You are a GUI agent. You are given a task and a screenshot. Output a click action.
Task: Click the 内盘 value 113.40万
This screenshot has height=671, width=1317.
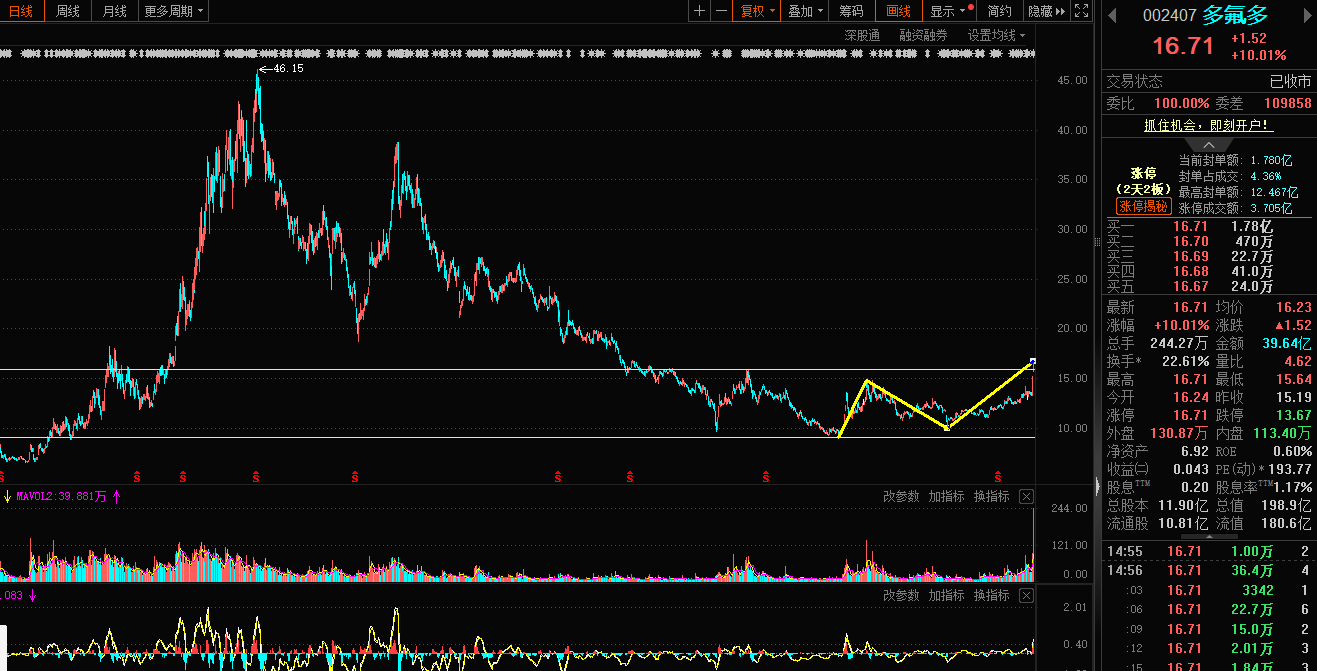point(1282,433)
